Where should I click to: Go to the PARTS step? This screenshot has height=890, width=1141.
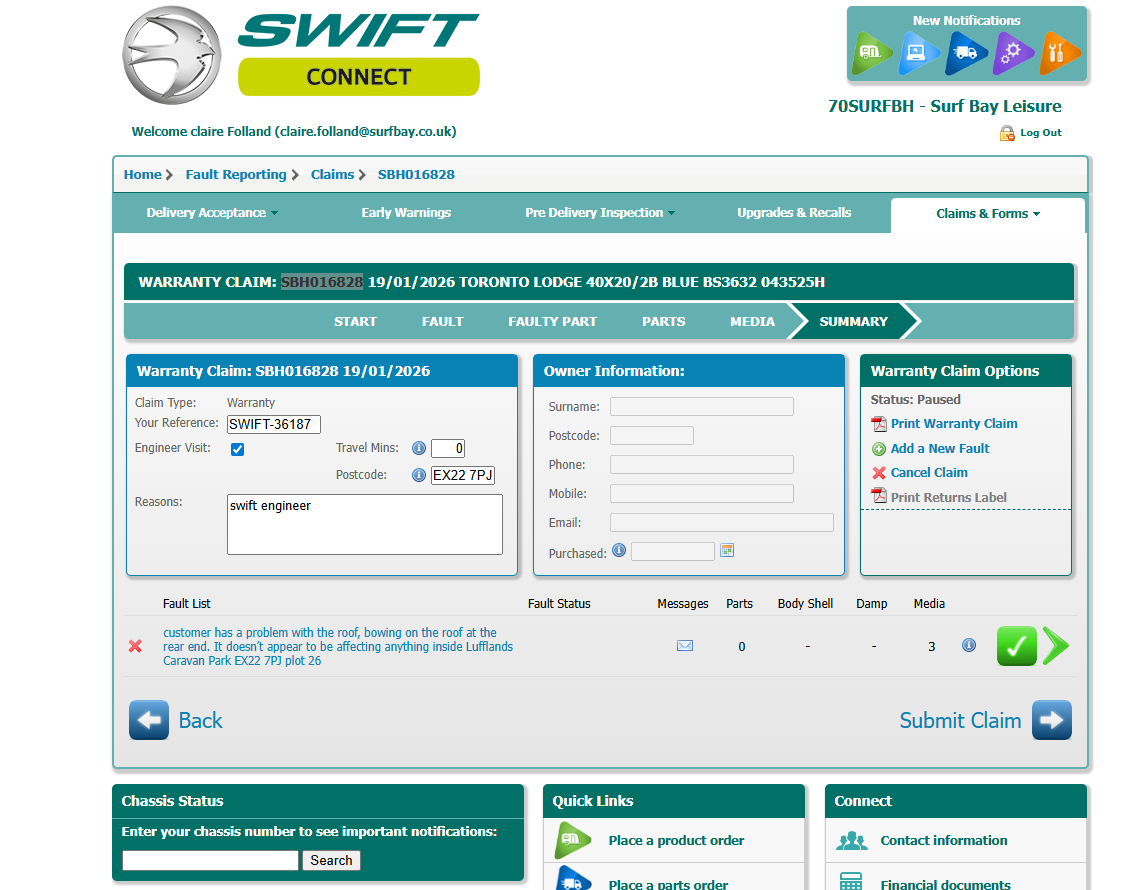pyautogui.click(x=664, y=322)
